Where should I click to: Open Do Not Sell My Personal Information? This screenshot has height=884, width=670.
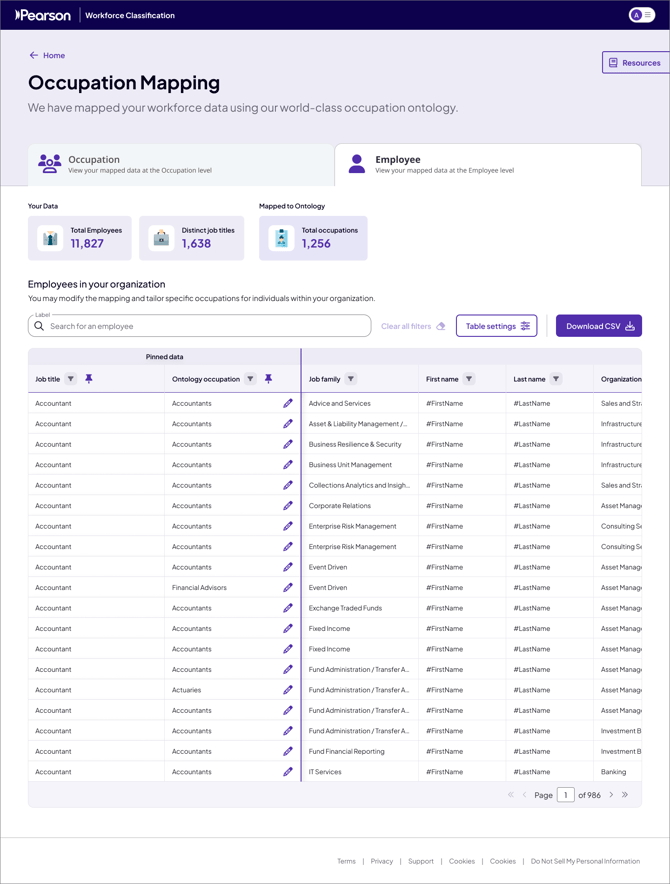click(585, 861)
